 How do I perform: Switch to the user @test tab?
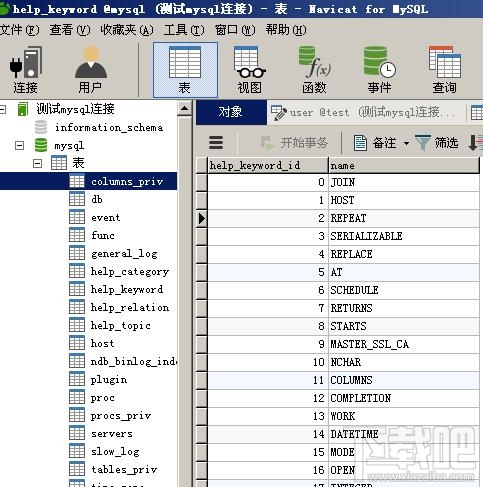[x=366, y=112]
